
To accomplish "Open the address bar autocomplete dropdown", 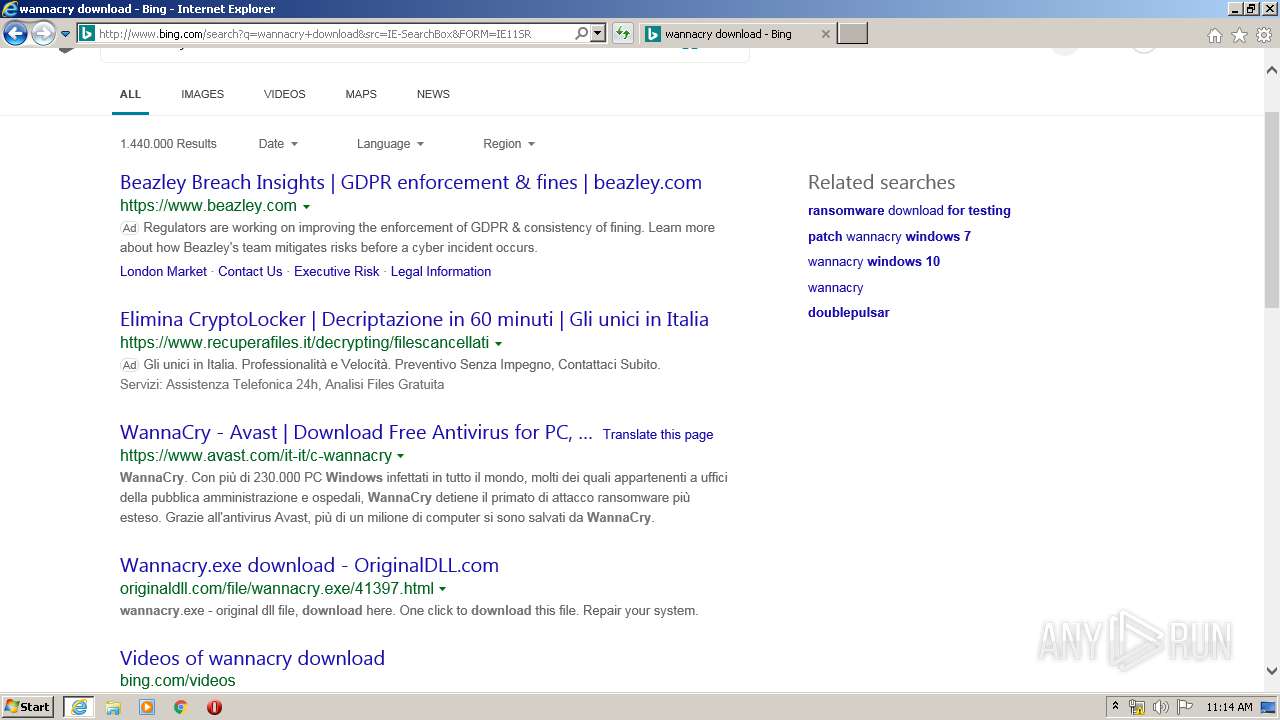I will point(598,34).
